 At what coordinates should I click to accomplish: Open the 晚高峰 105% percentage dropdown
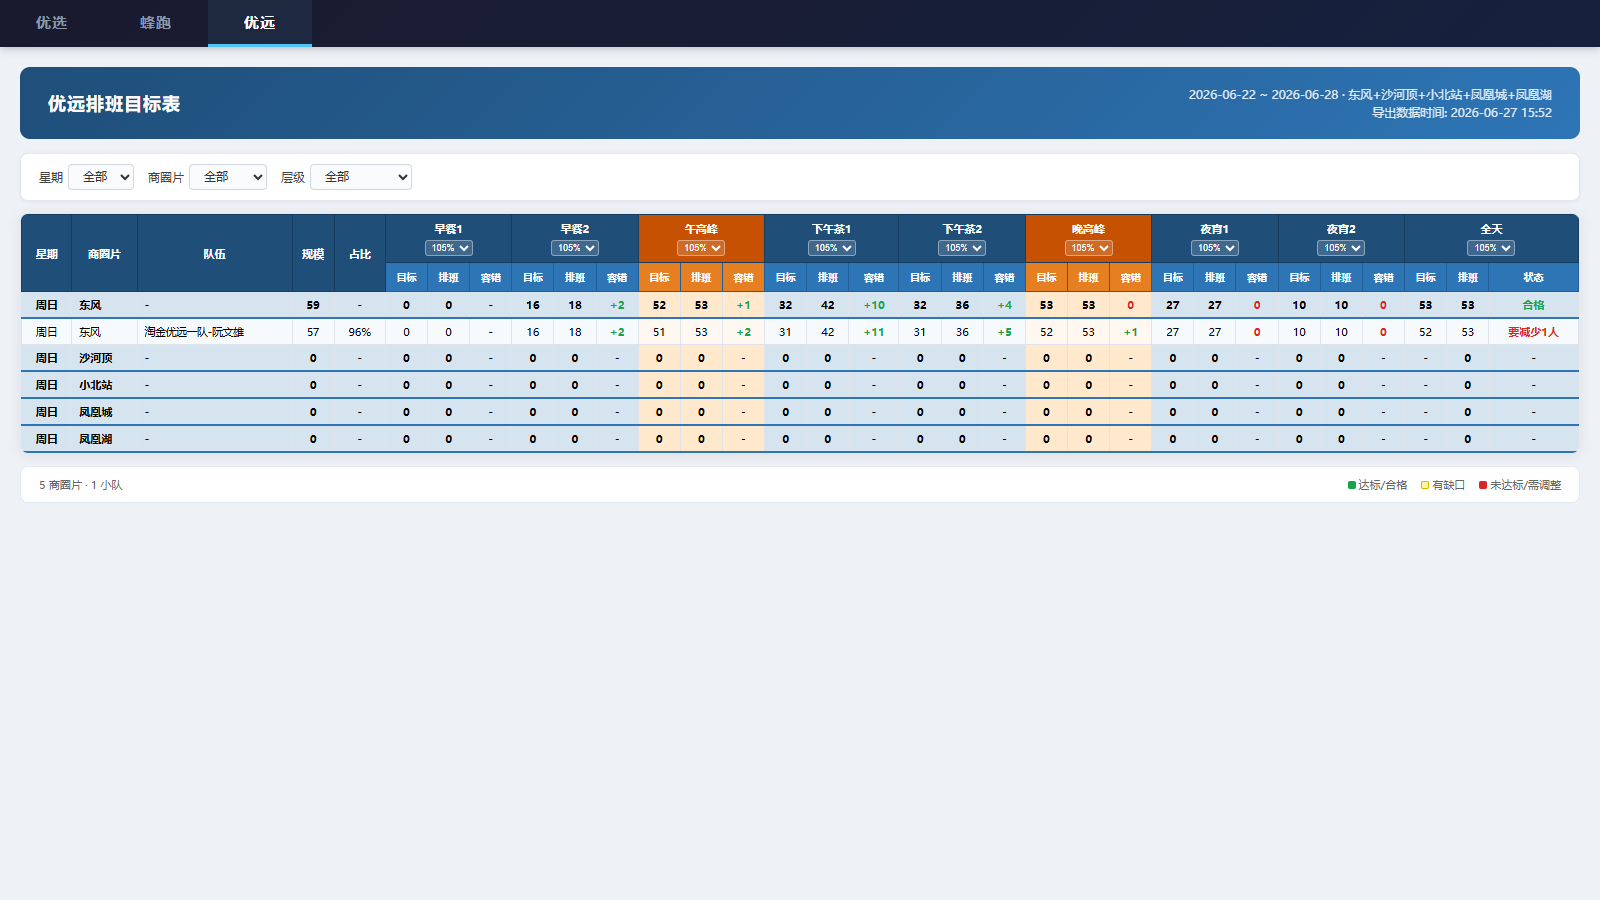(1089, 248)
